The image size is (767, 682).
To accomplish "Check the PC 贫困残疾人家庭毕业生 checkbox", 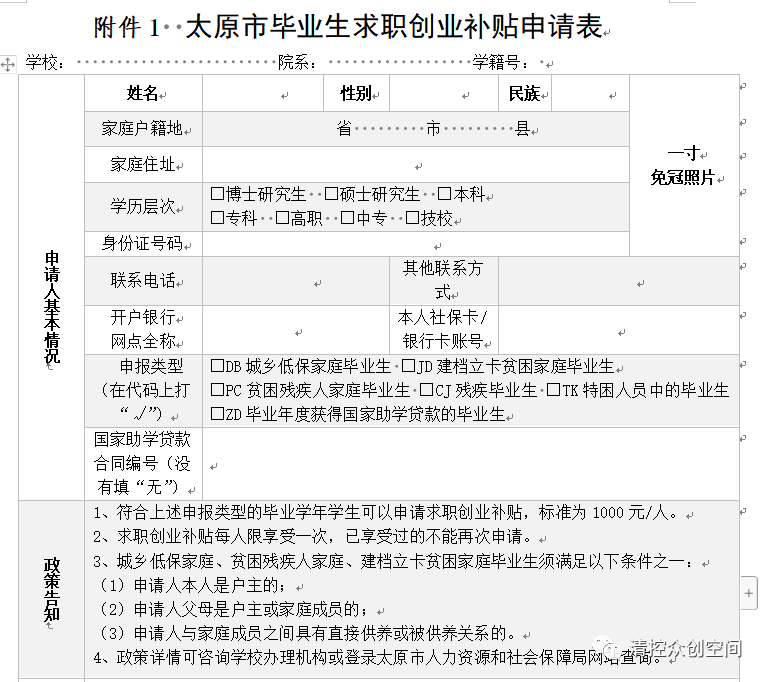I will click(x=217, y=389).
